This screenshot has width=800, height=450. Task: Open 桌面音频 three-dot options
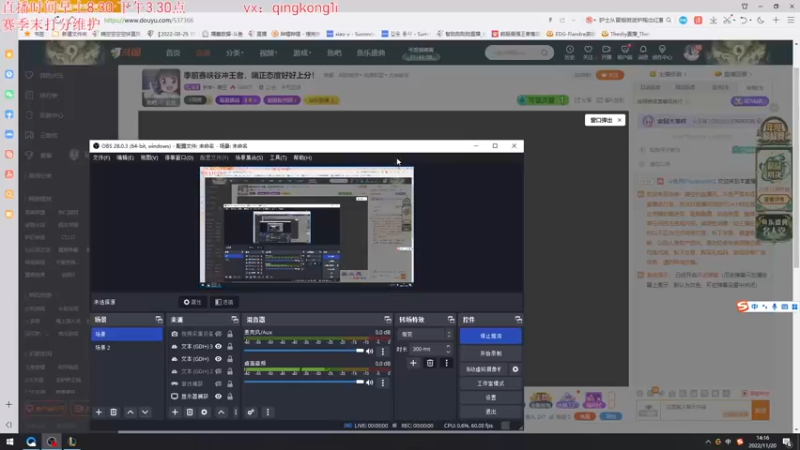pos(383,383)
